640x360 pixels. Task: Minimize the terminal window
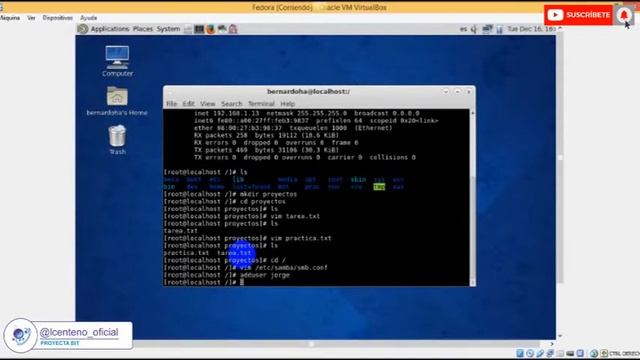[446, 92]
